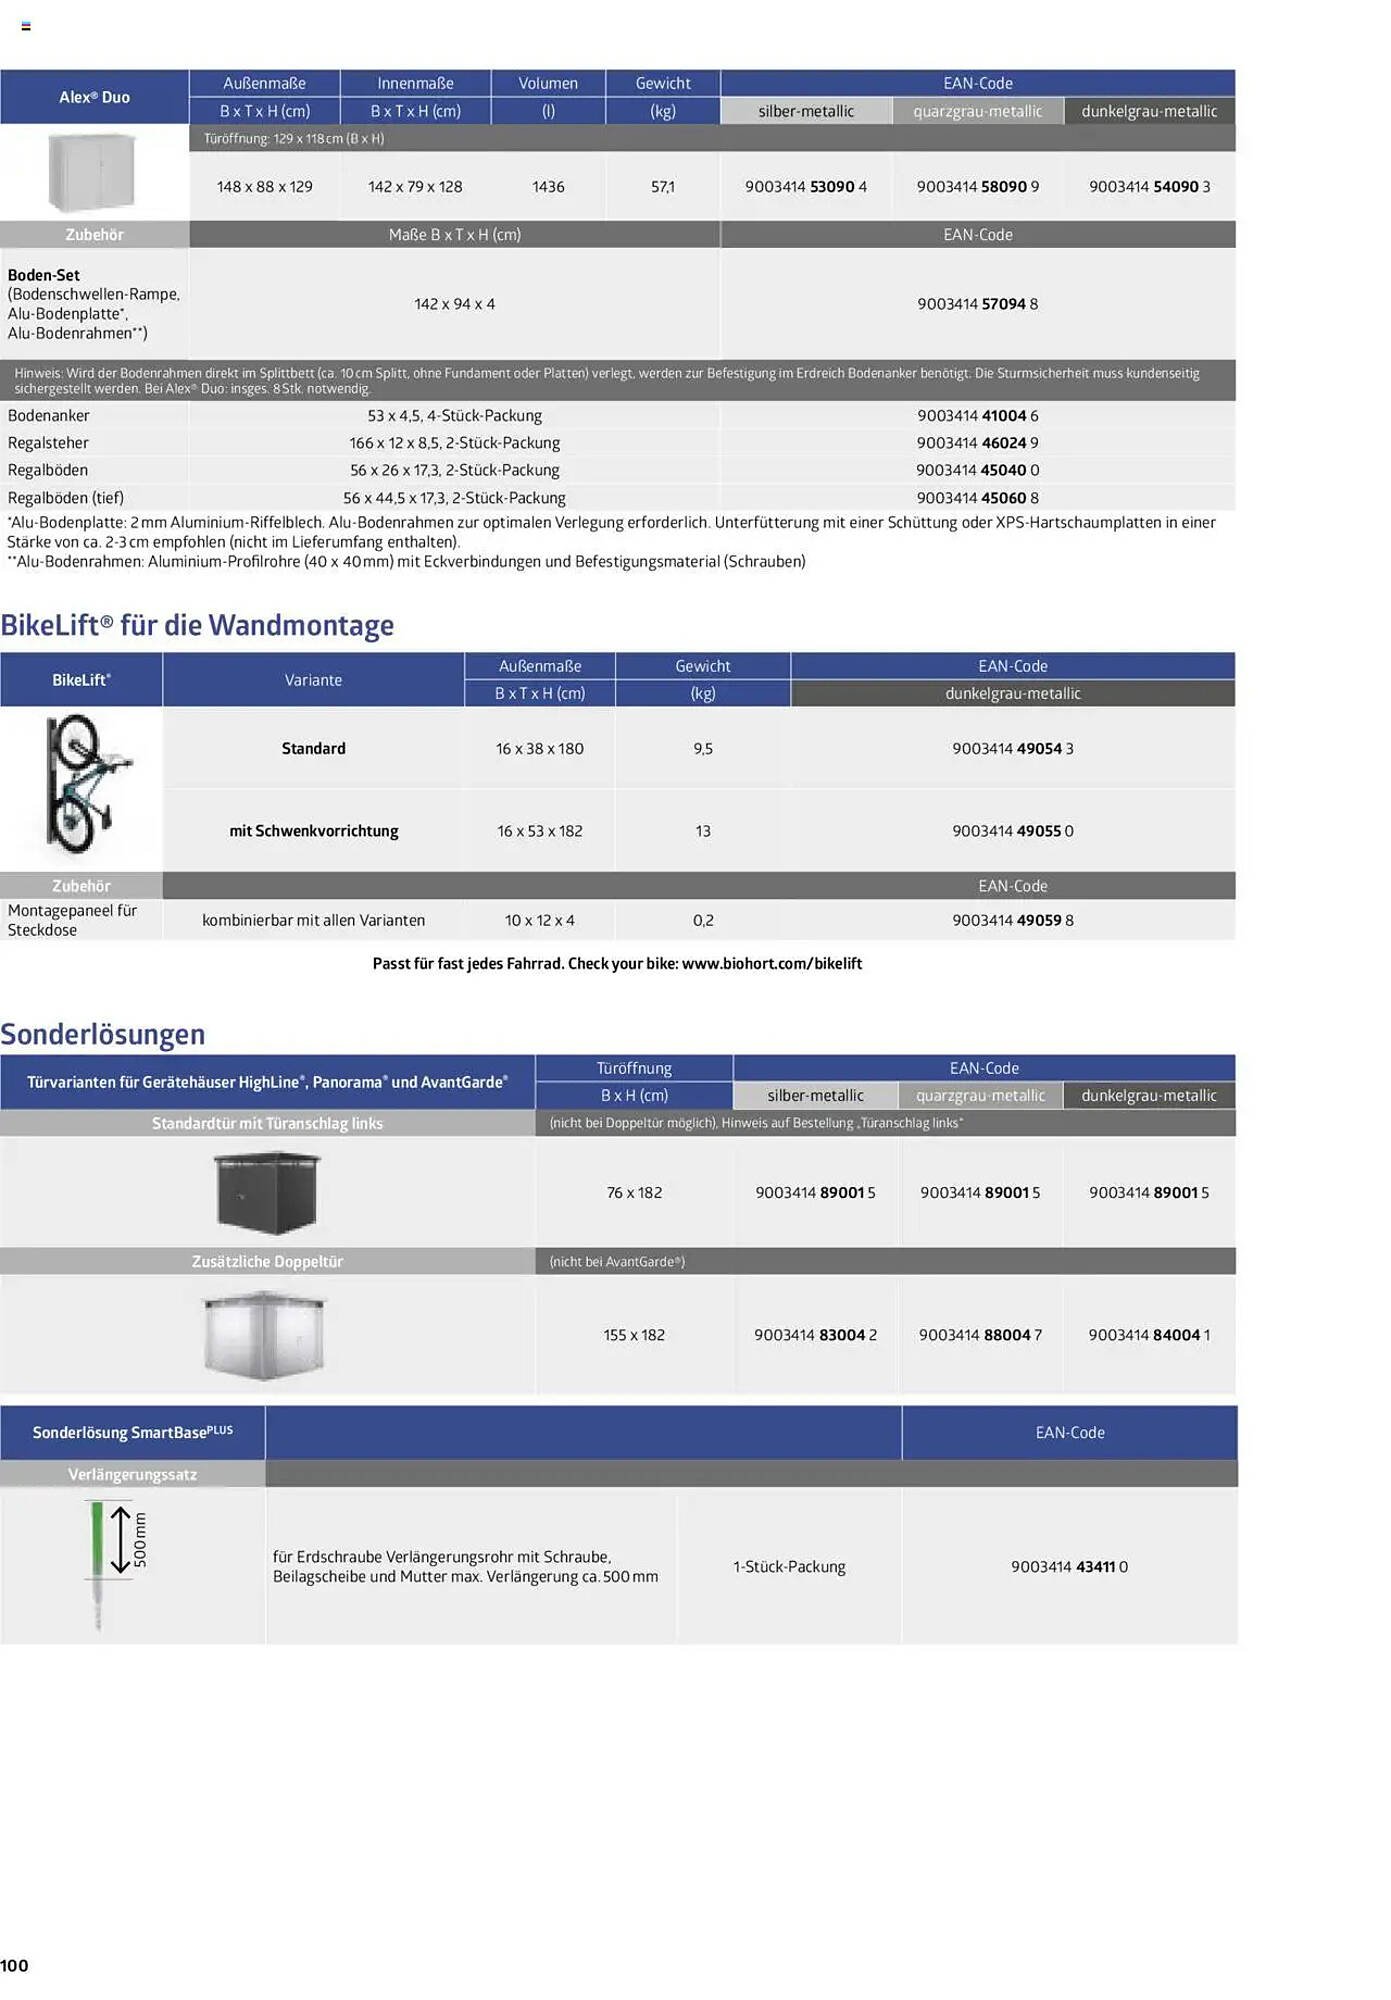
Task: Click page number 100 in the footer
Action: point(15,1965)
